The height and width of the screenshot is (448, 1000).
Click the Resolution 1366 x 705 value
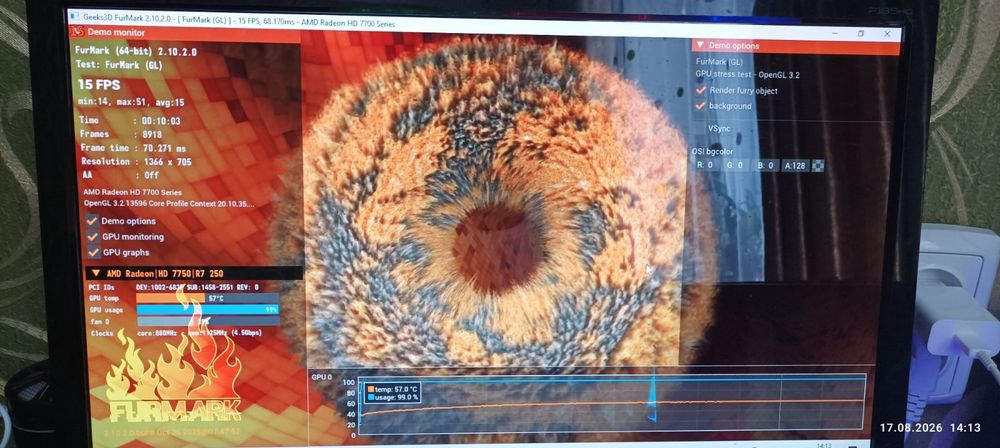pyautogui.click(x=166, y=162)
